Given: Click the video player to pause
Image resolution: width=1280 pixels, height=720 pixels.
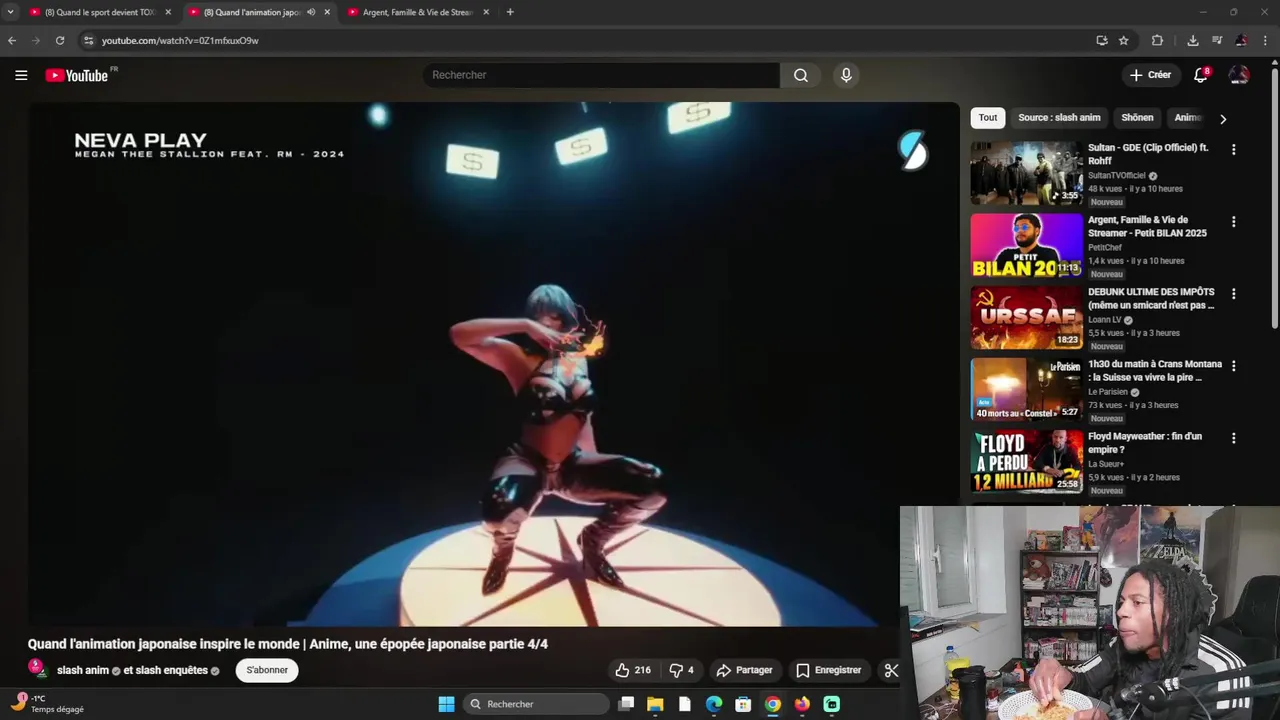Looking at the screenshot, I should coord(494,364).
